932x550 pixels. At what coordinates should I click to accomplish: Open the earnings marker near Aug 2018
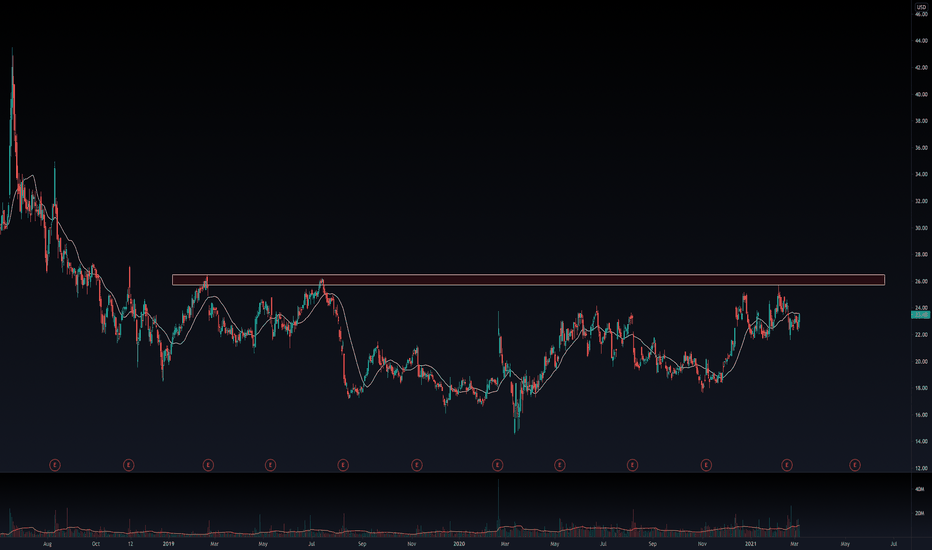pyautogui.click(x=55, y=465)
